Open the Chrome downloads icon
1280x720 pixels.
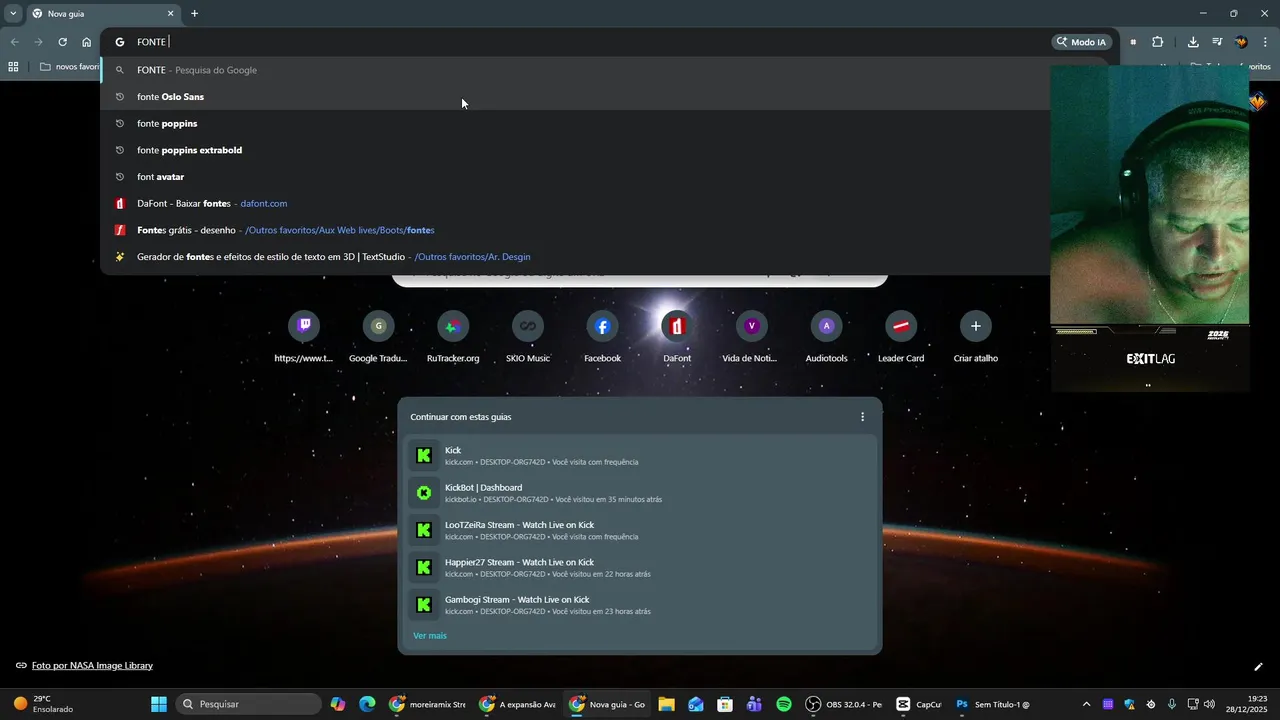(x=1193, y=42)
